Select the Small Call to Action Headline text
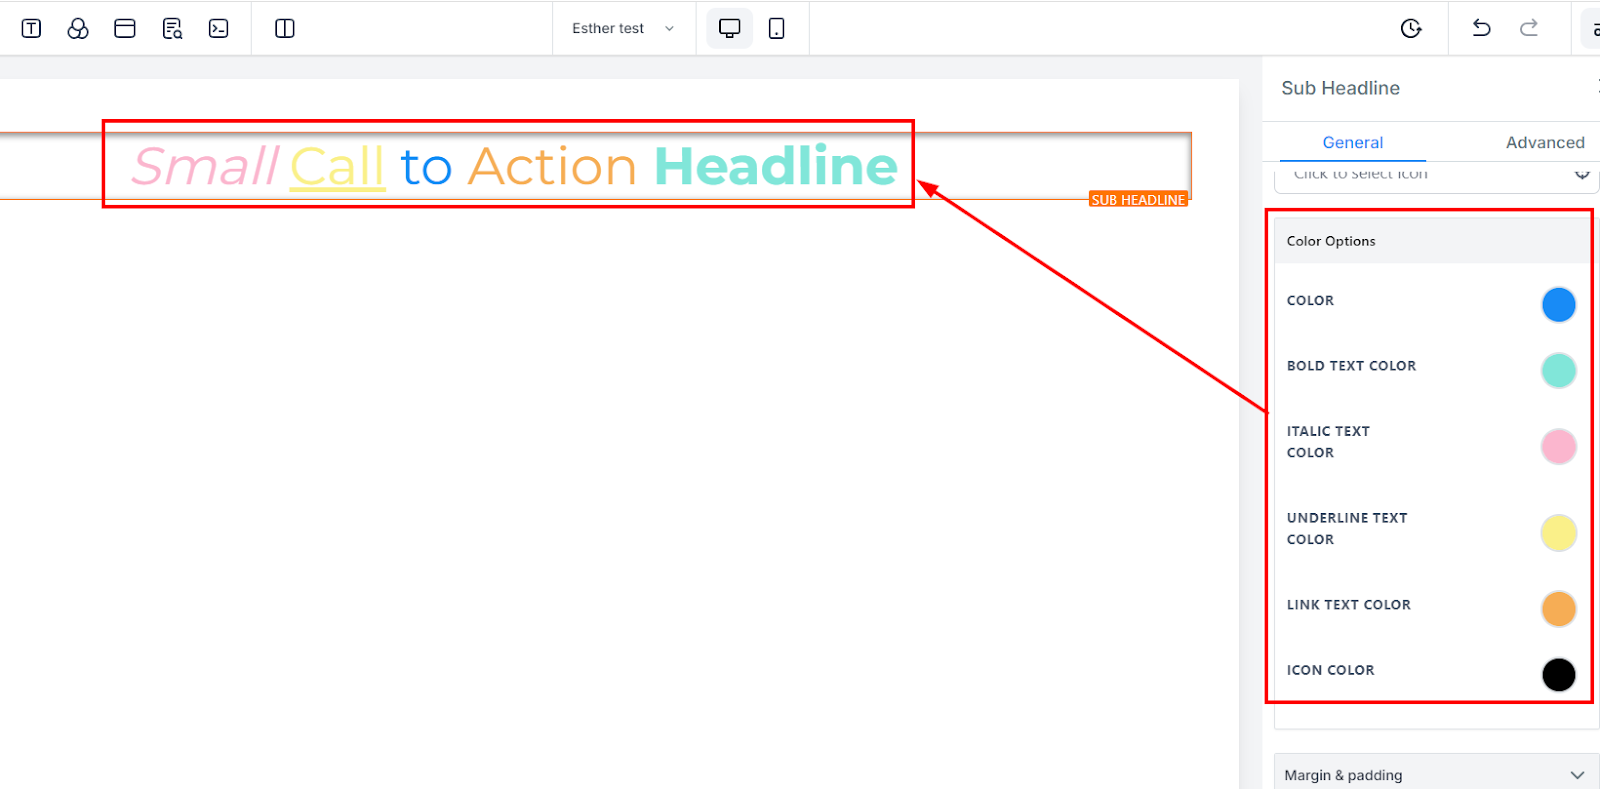The image size is (1600, 789). click(x=514, y=166)
